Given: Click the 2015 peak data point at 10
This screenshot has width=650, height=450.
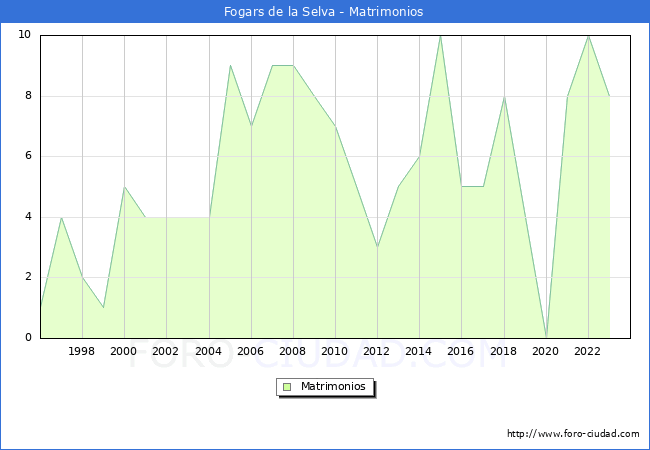Looking at the screenshot, I should [440, 36].
